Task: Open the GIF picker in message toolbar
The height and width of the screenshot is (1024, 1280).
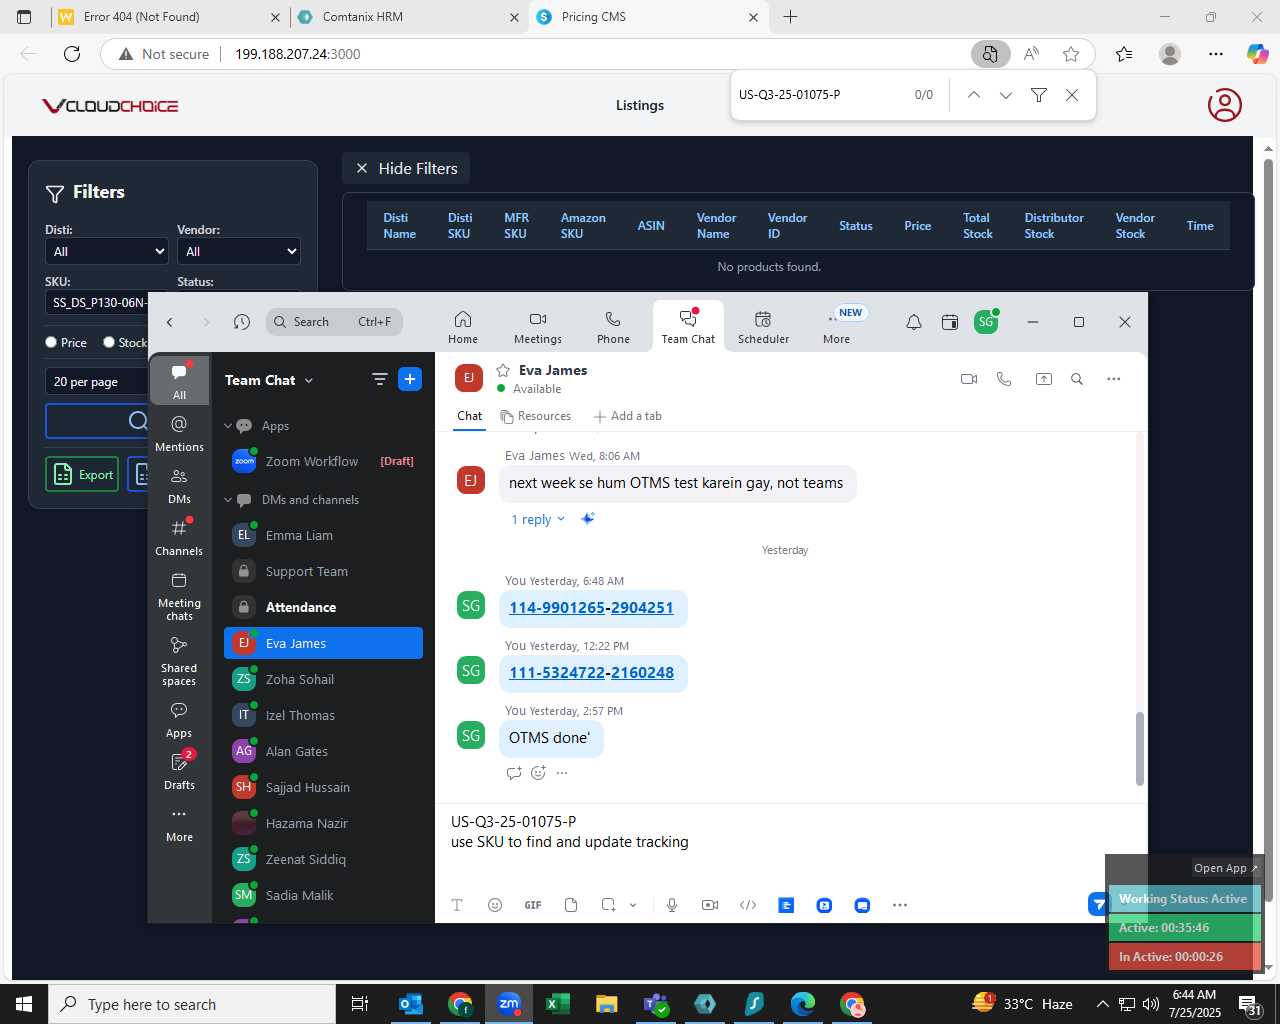Action: [533, 905]
